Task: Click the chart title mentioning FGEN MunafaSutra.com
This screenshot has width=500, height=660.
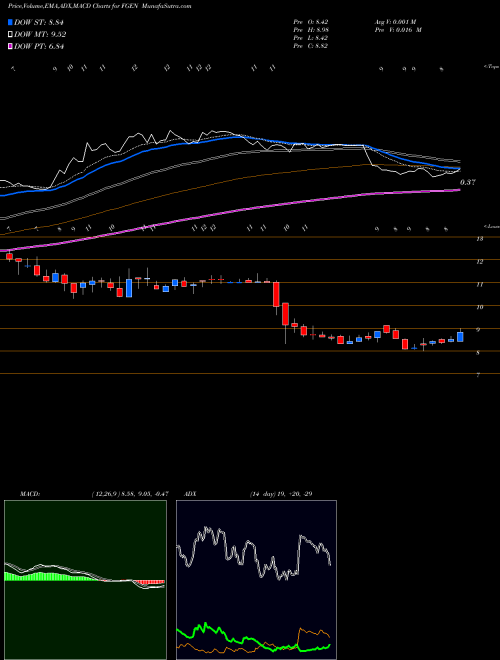Action: pos(99,6)
